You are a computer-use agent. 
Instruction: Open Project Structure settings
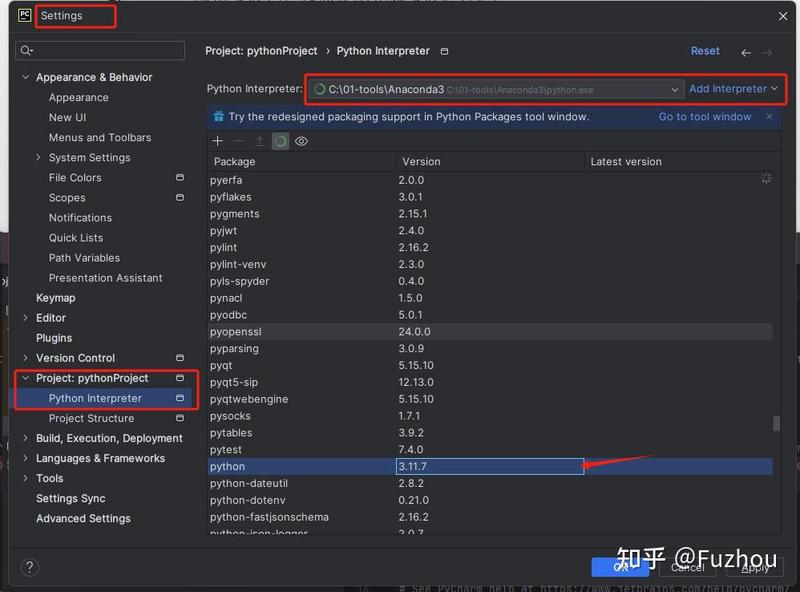pyautogui.click(x=91, y=418)
